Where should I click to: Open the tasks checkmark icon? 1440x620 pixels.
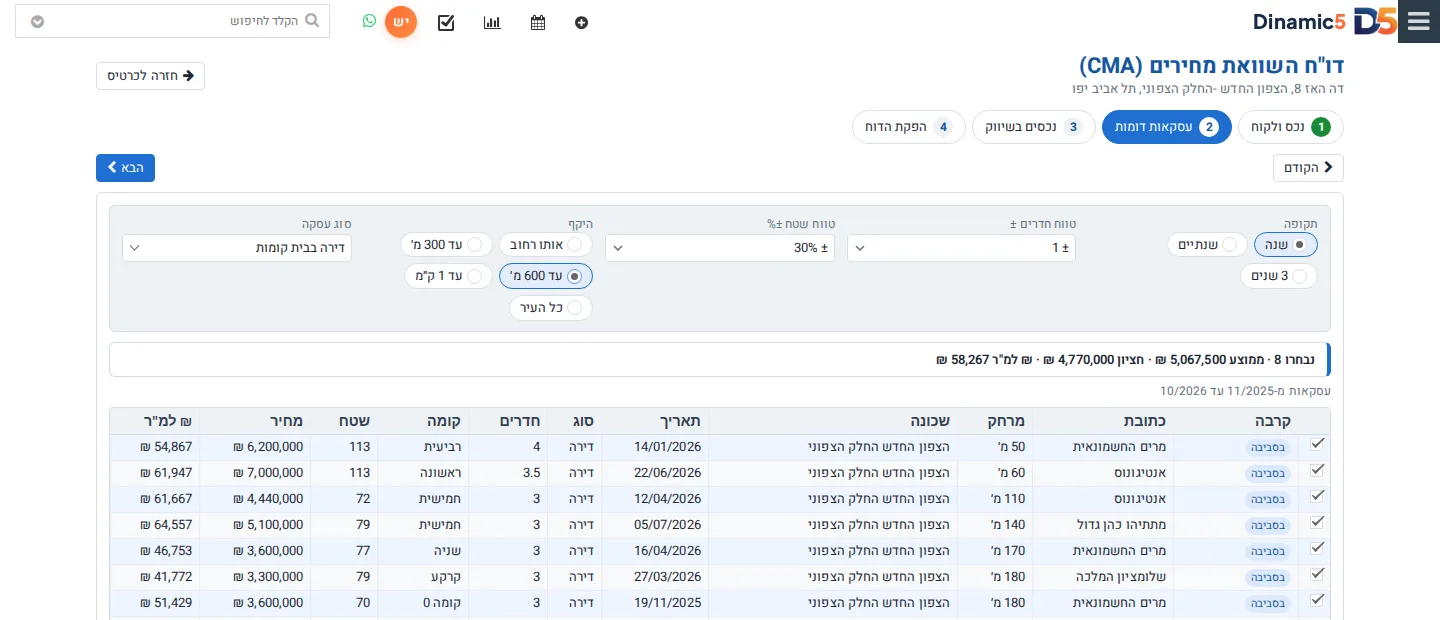(446, 22)
